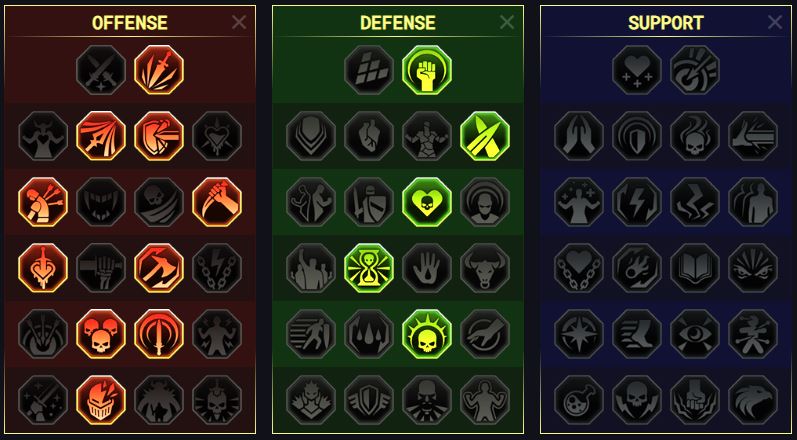797x440 pixels.
Task: Click the hourglass skull mastery icon
Action: point(369,268)
